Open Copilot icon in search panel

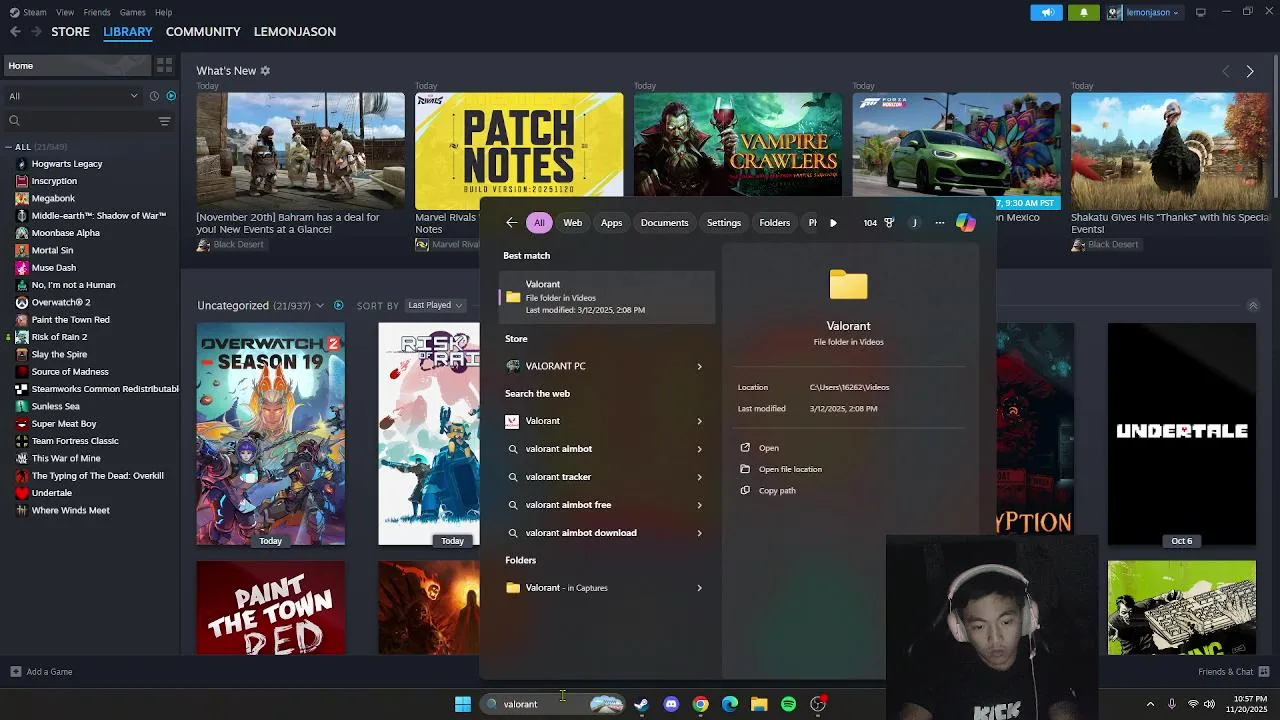[x=965, y=223]
